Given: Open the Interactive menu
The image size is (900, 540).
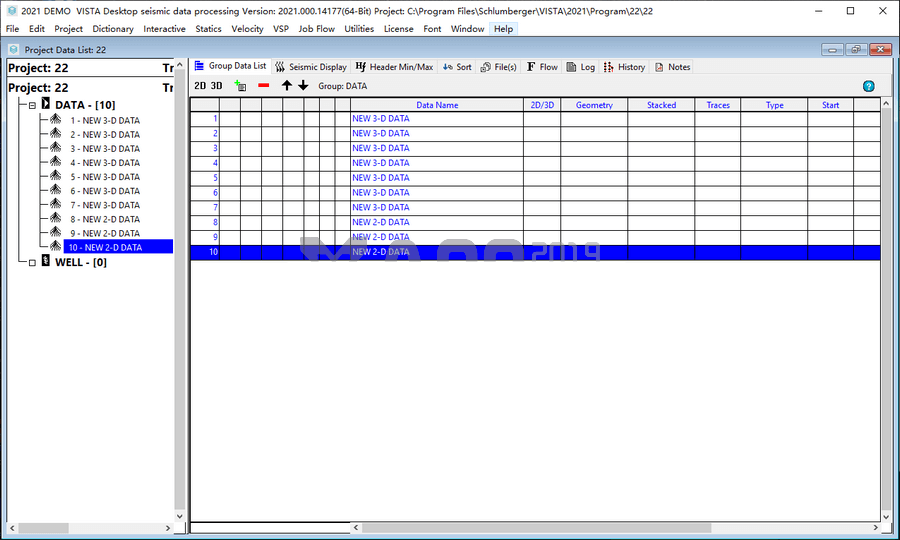Looking at the screenshot, I should [164, 29].
